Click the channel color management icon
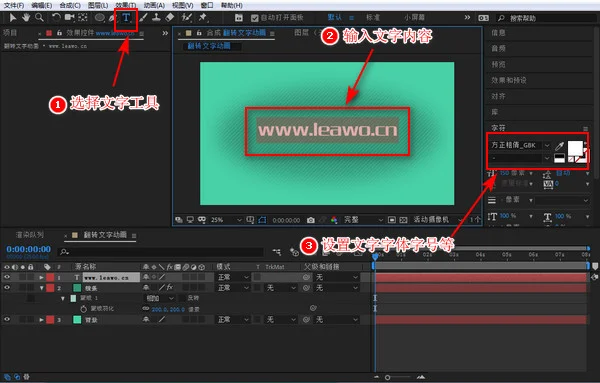This screenshot has height=383, width=600. 334,220
